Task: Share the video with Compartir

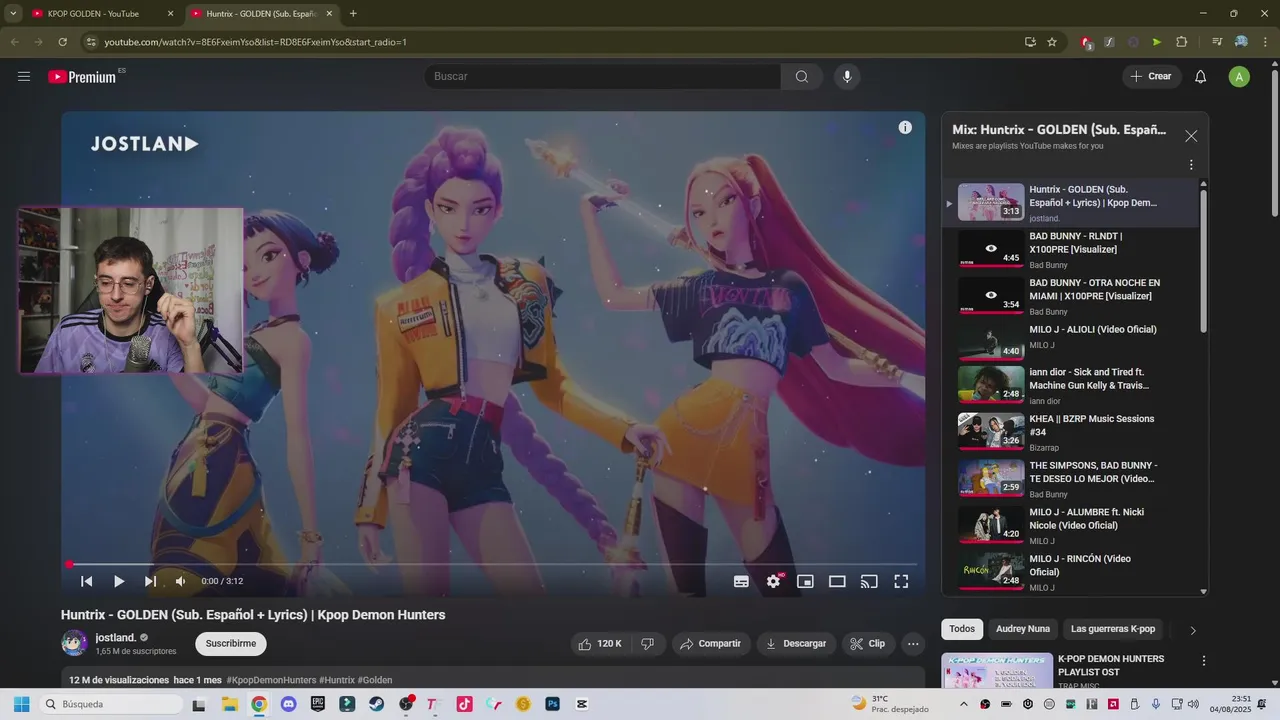Action: (710, 644)
